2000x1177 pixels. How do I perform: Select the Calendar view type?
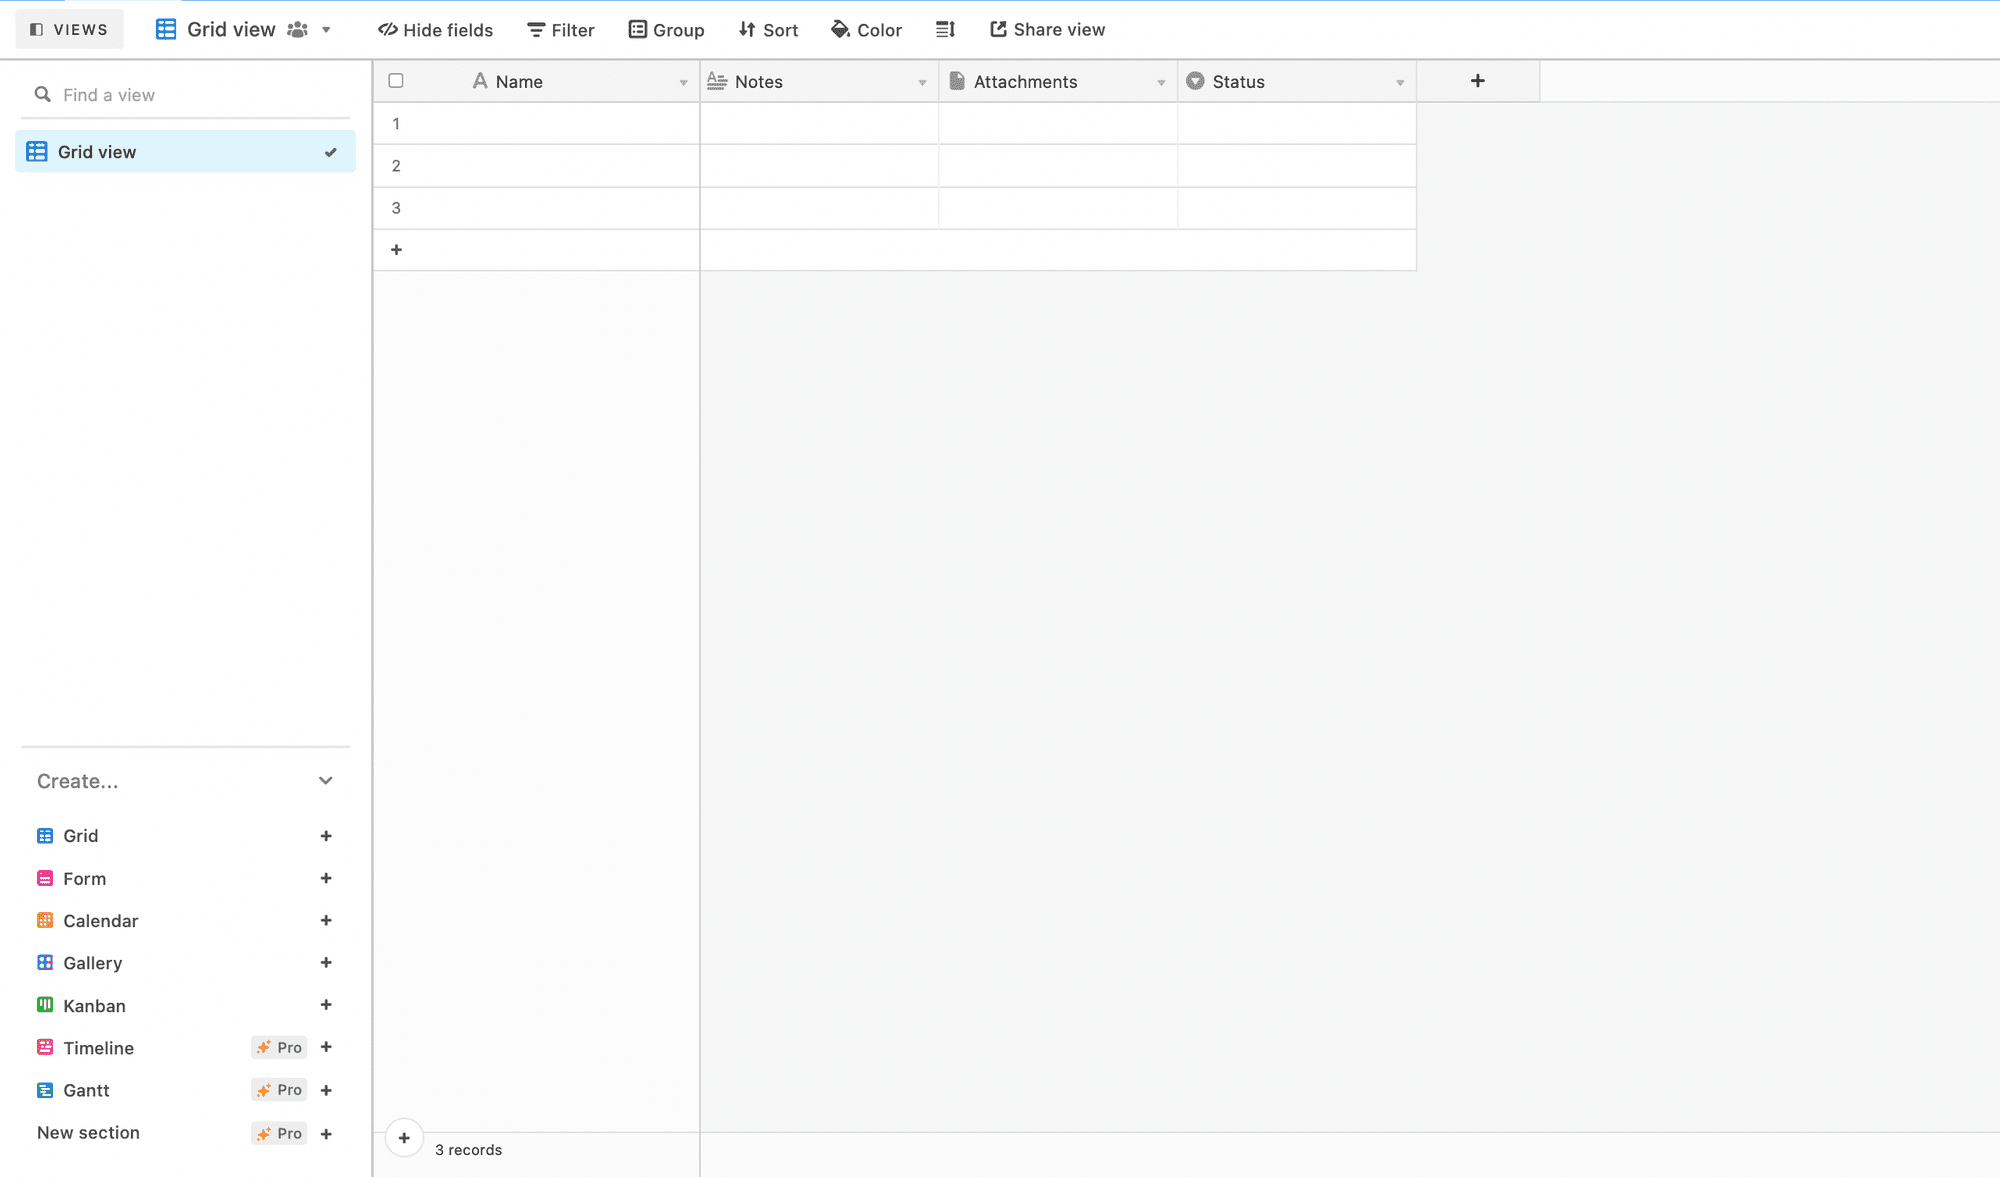pyautogui.click(x=101, y=921)
